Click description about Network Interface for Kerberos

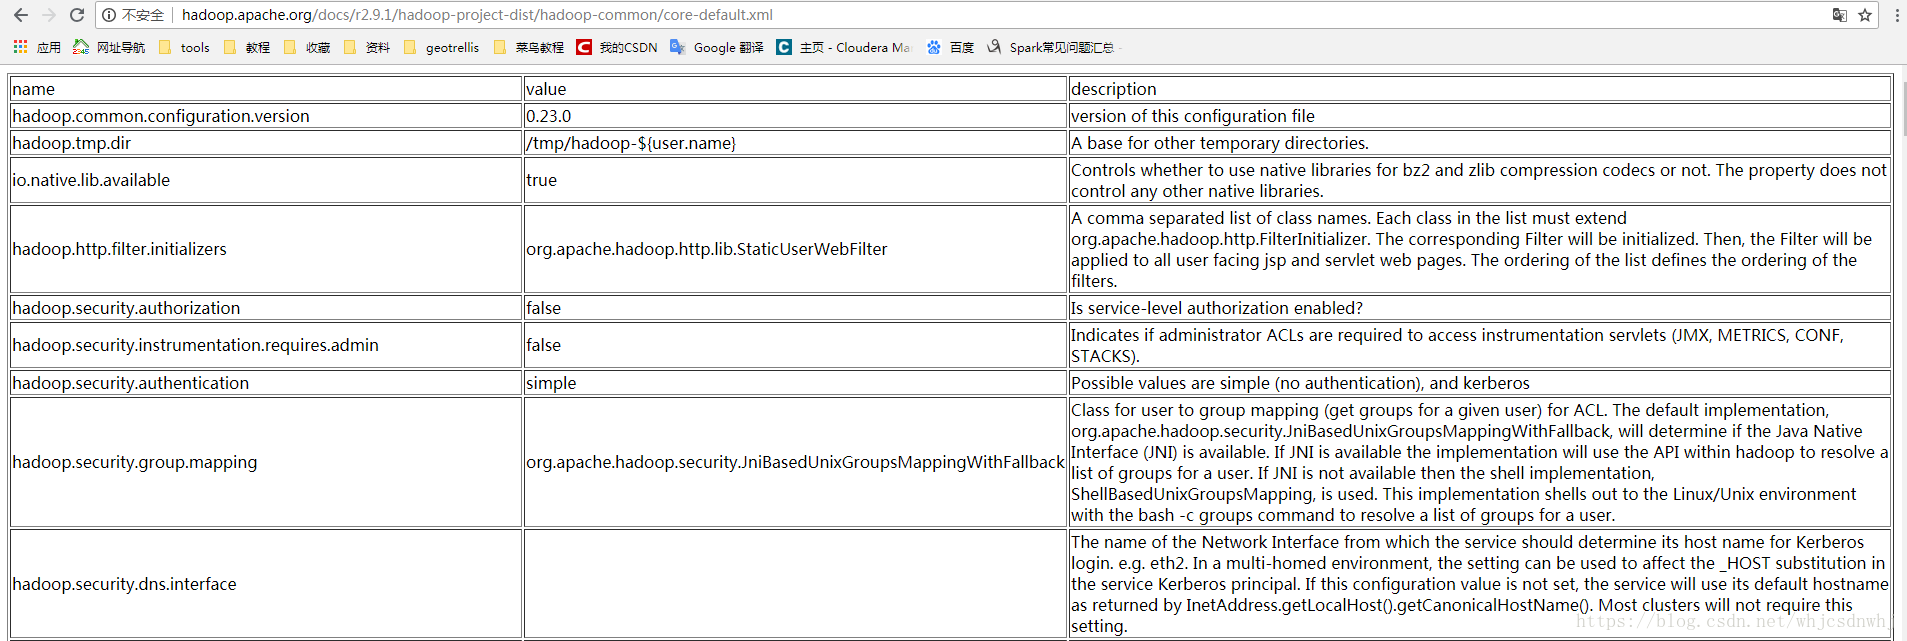pyautogui.click(x=1479, y=584)
